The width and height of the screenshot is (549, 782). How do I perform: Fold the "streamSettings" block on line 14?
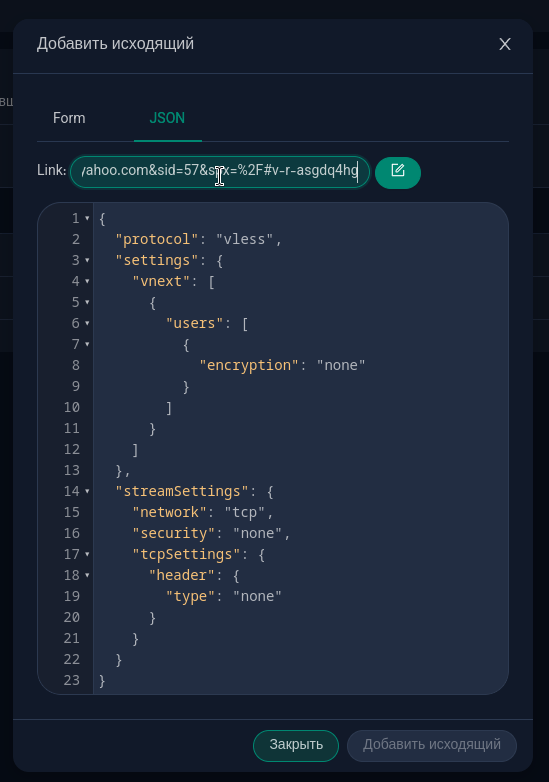pyautogui.click(x=87, y=491)
